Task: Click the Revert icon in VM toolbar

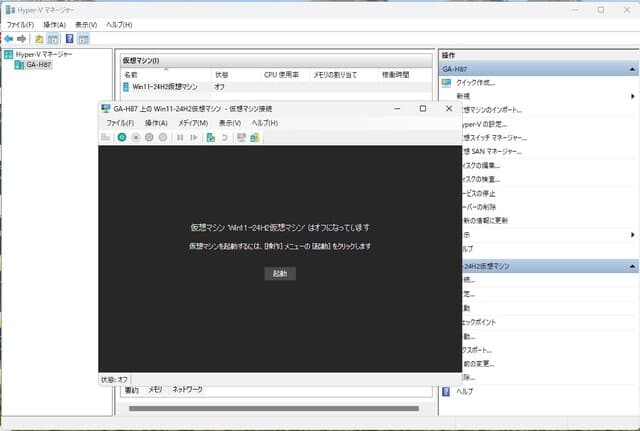Action: [225, 137]
